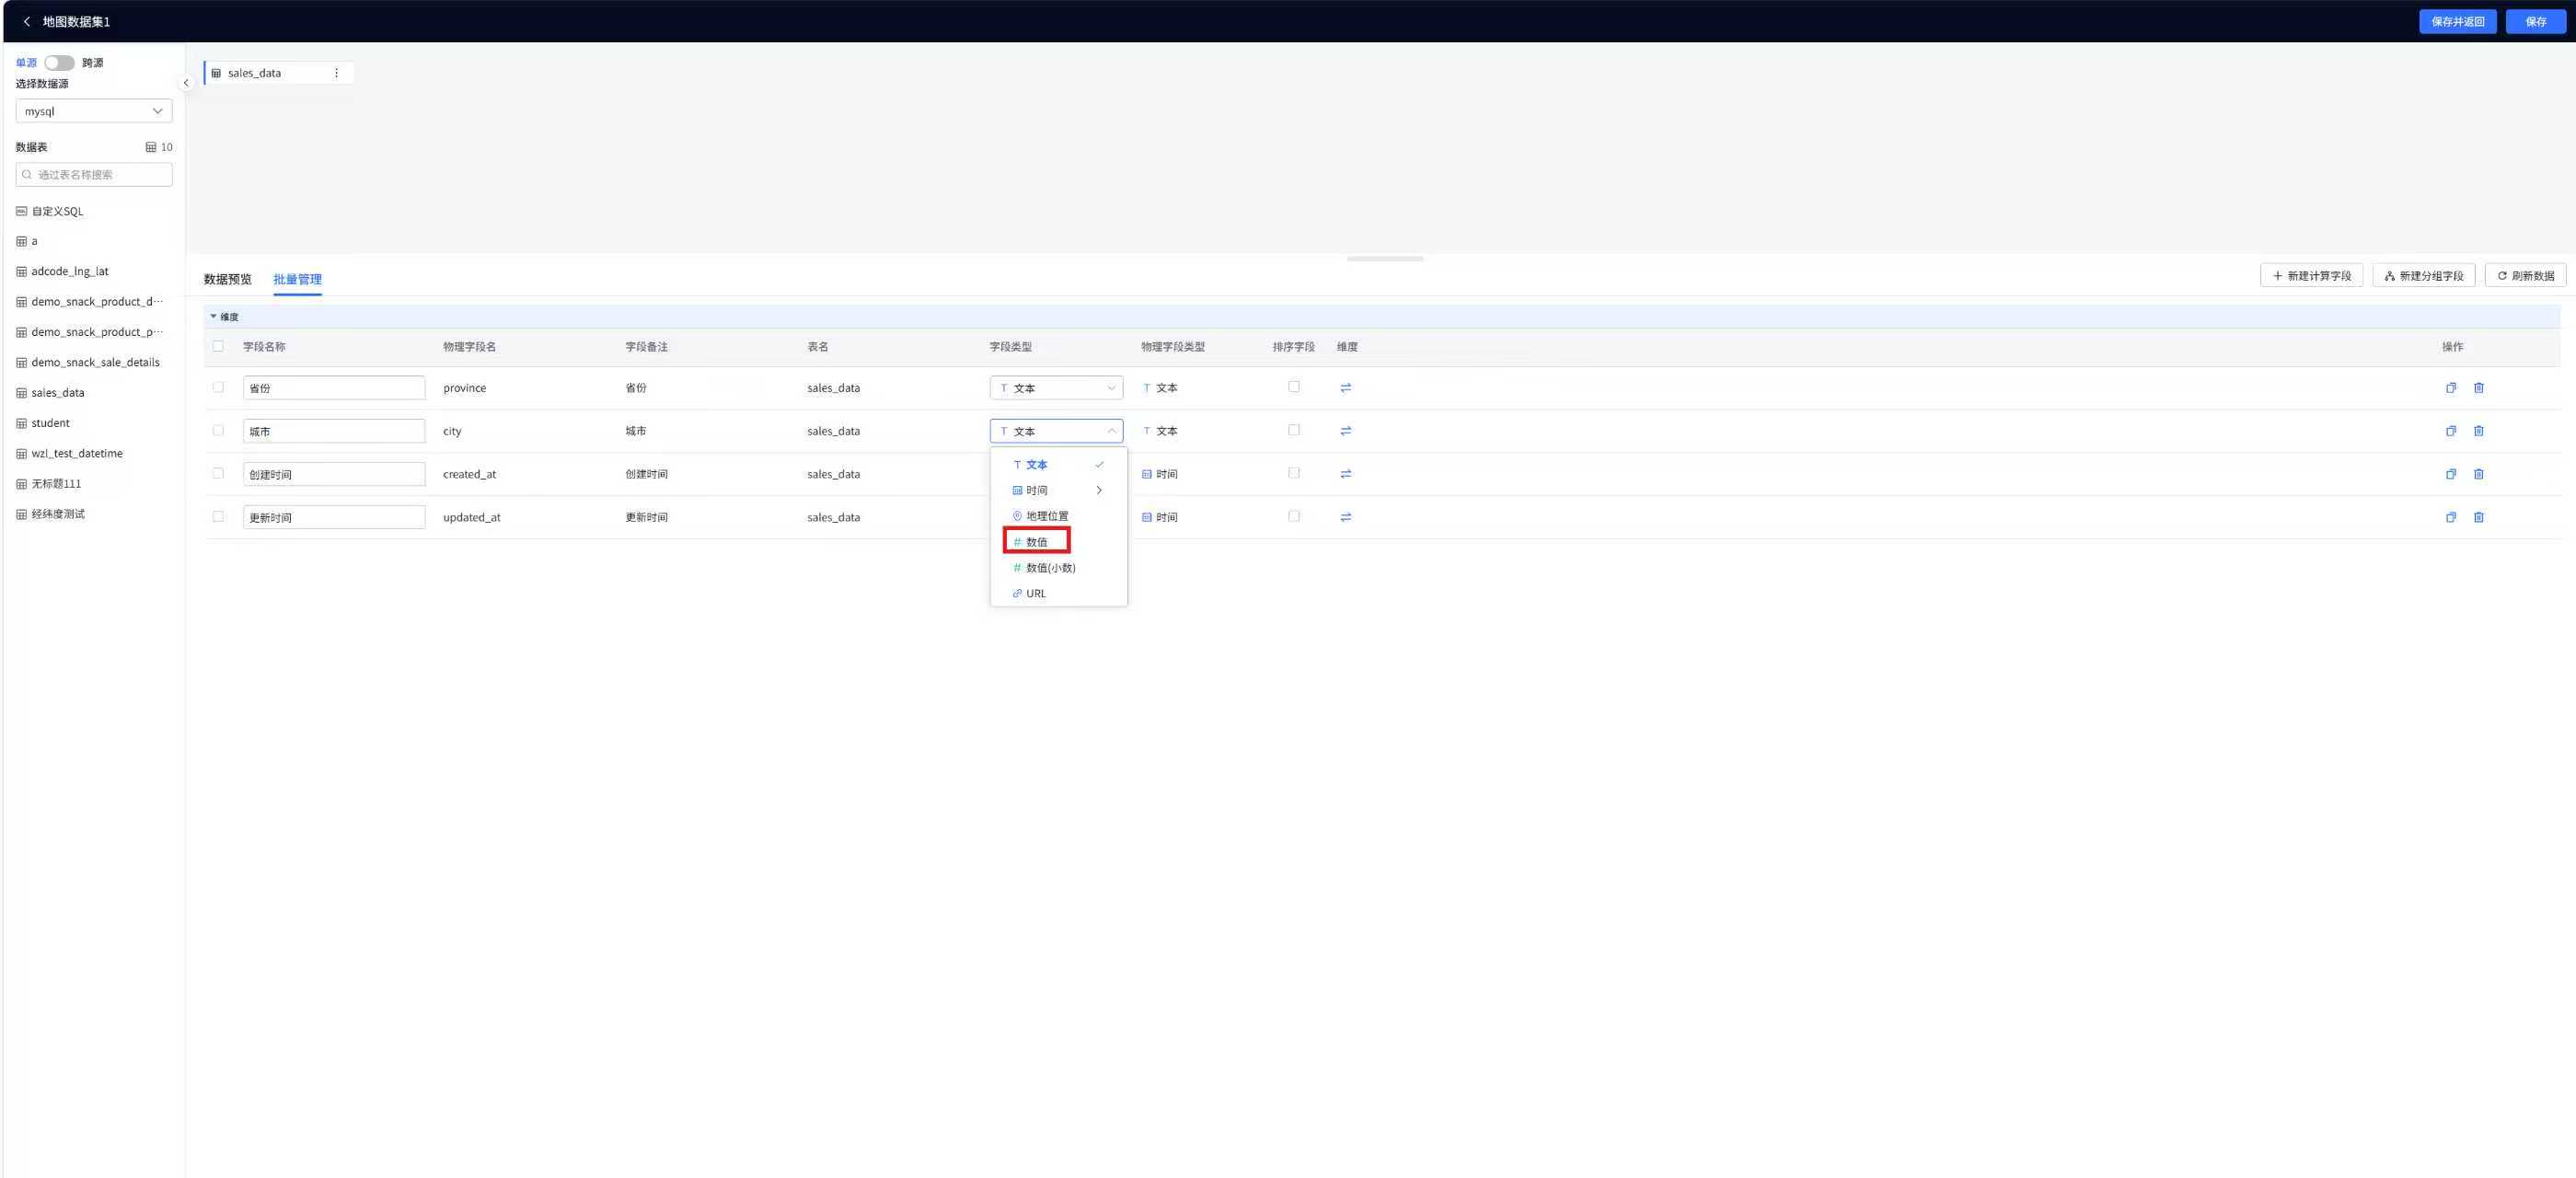Select the 城市 row checkbox
The height and width of the screenshot is (1178, 2576).
click(218, 430)
